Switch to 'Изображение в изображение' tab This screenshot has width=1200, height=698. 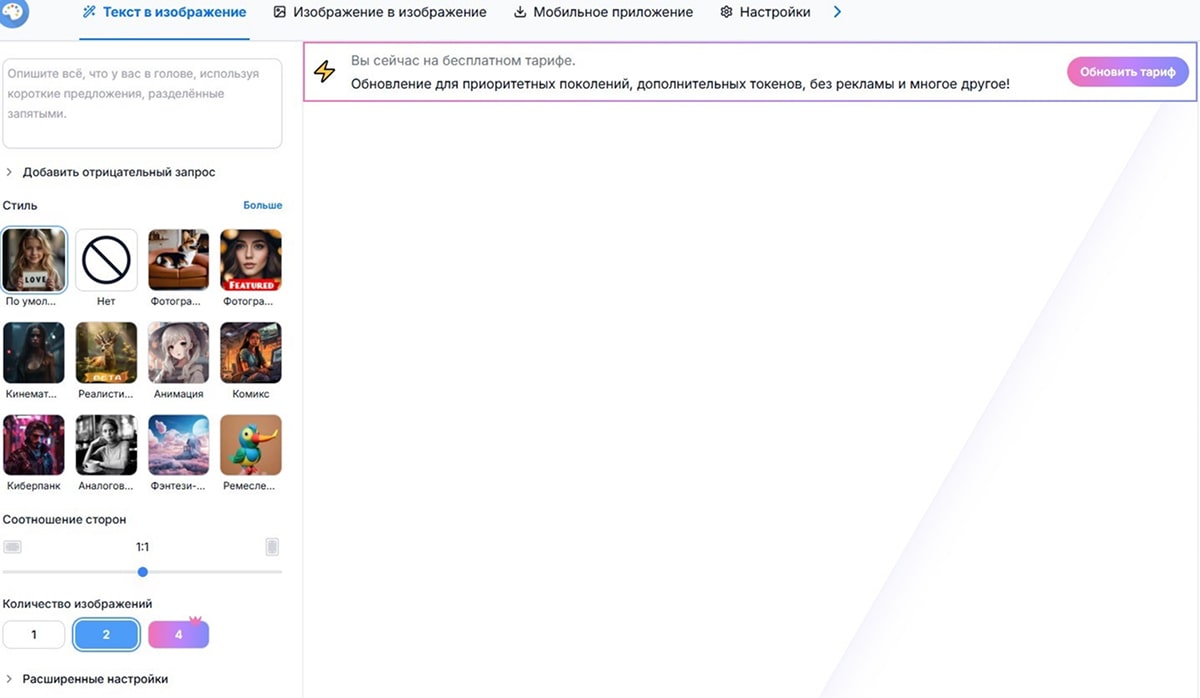[x=380, y=12]
